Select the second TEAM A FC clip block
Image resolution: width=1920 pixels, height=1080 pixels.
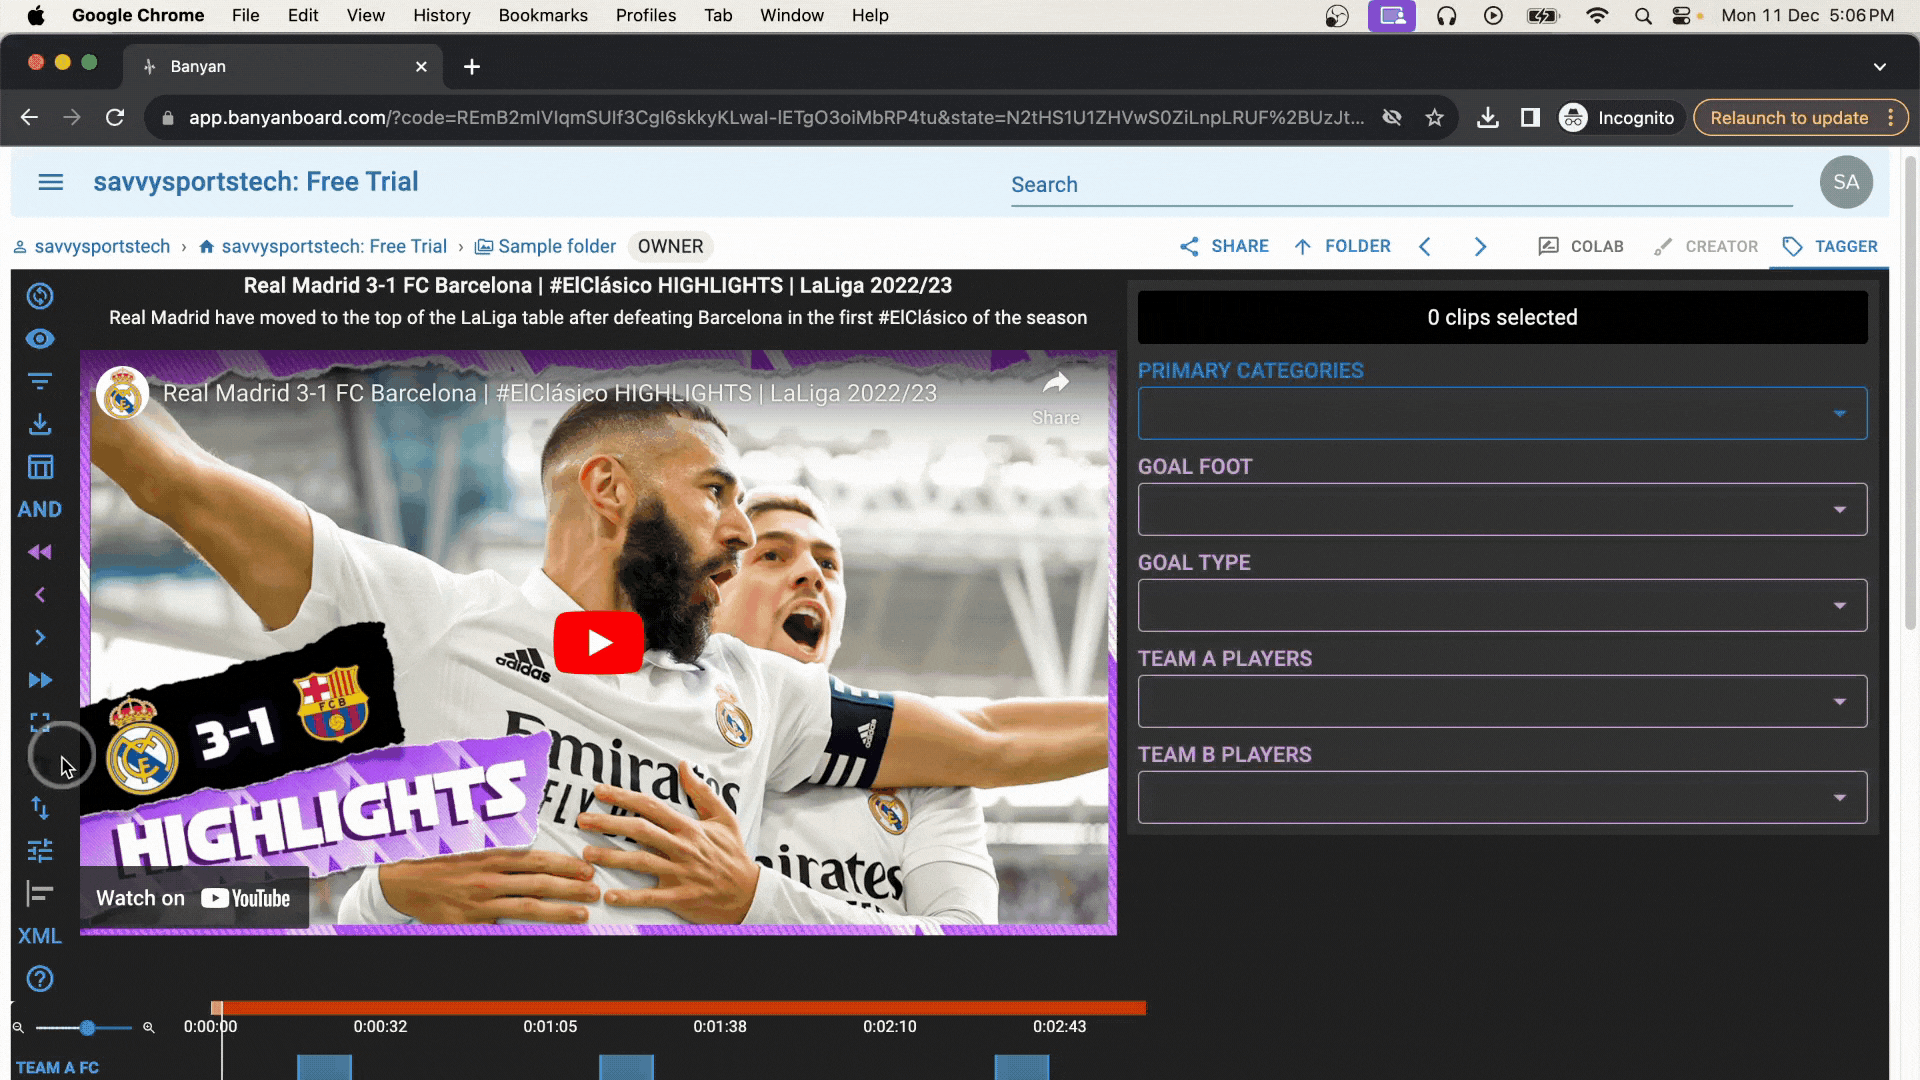[x=626, y=1067]
